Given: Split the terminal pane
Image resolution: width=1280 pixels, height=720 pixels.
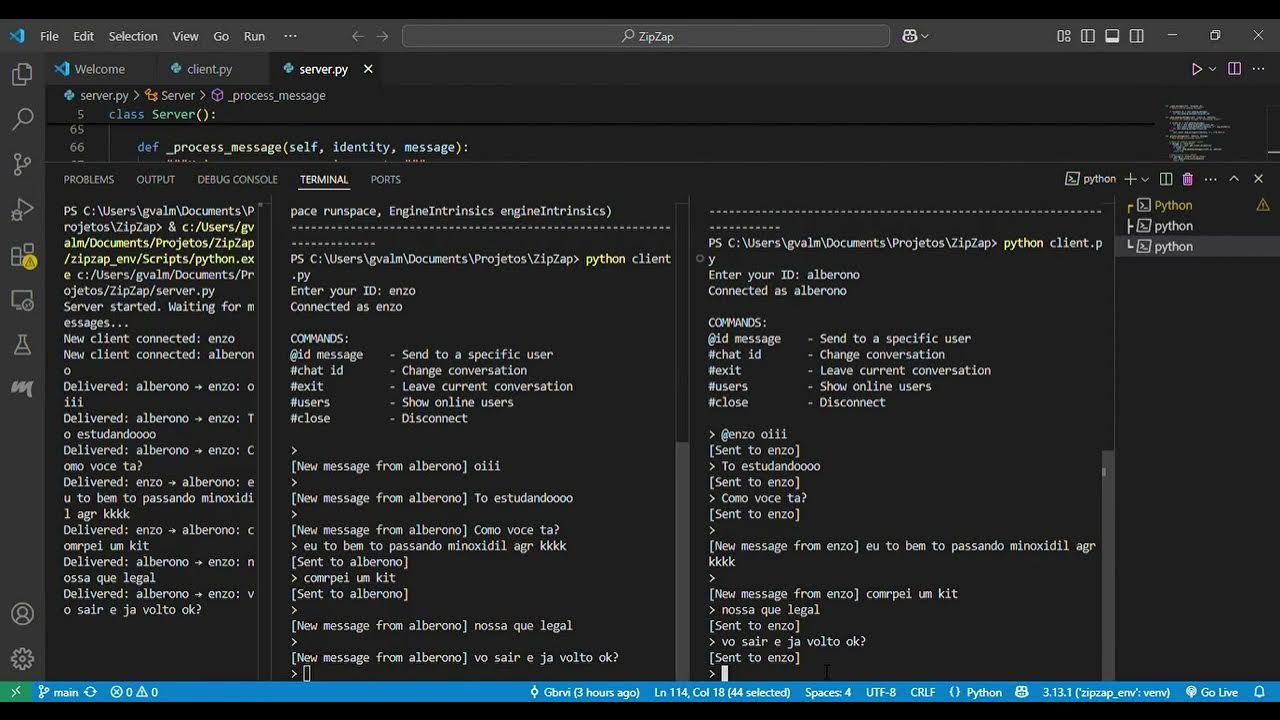Looking at the screenshot, I should pyautogui.click(x=1165, y=179).
